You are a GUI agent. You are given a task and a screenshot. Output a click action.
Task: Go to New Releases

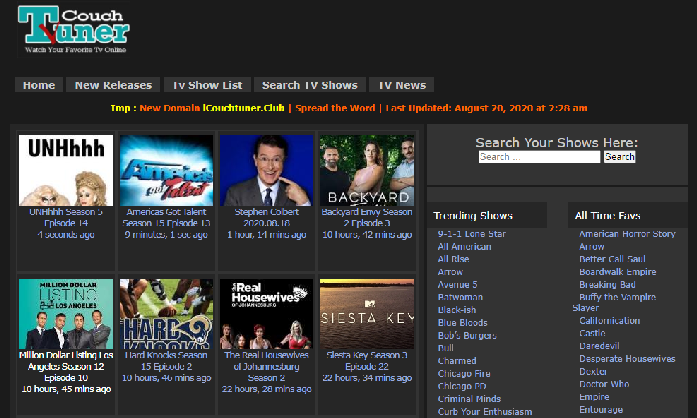[x=113, y=85]
